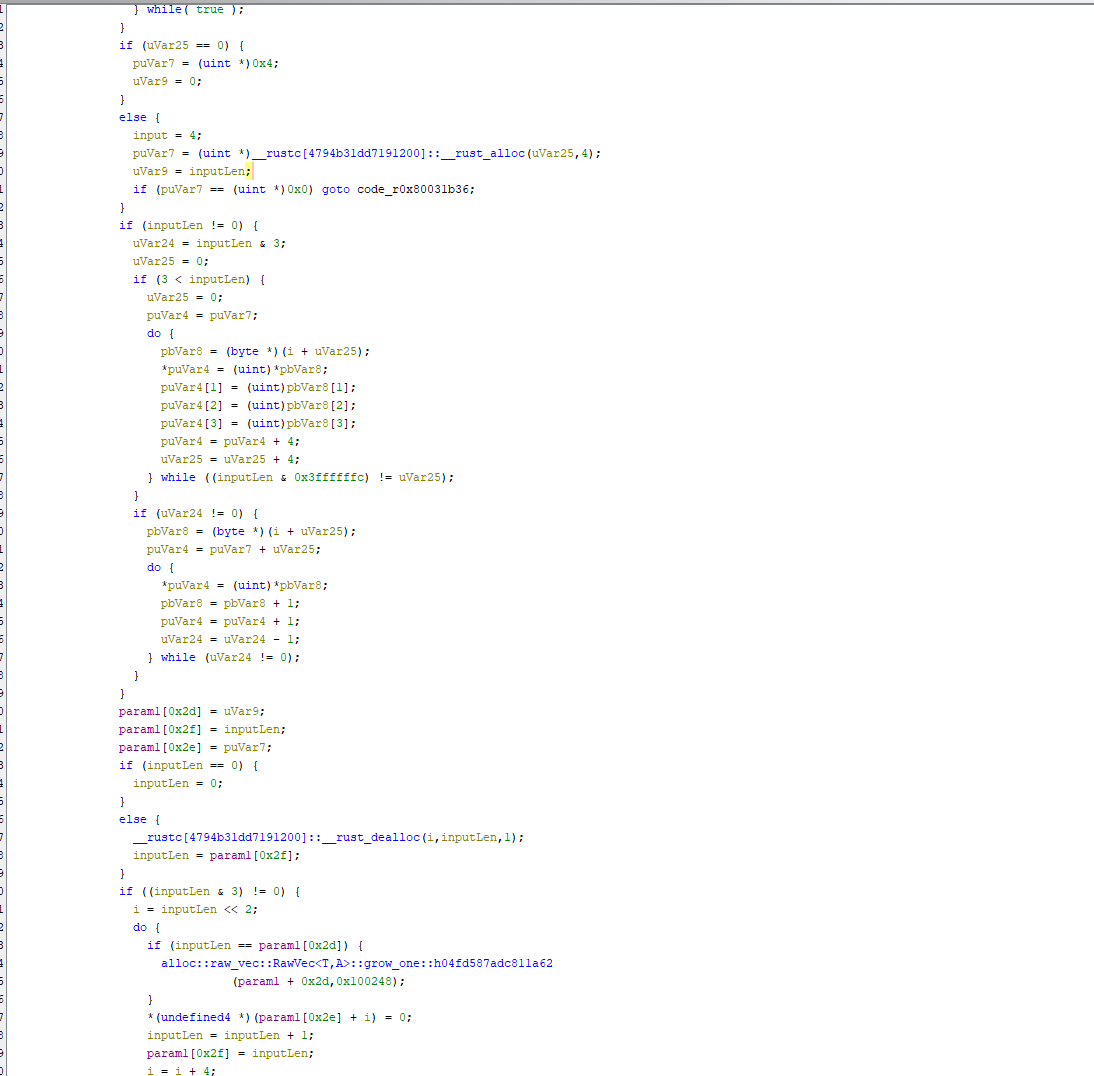Select the variable in 'input = 4'
This screenshot has width=1094, height=1076.
coord(150,135)
